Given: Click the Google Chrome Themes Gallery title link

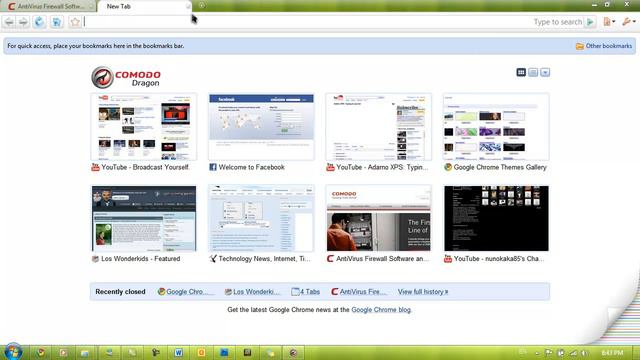Looking at the screenshot, I should point(500,167).
